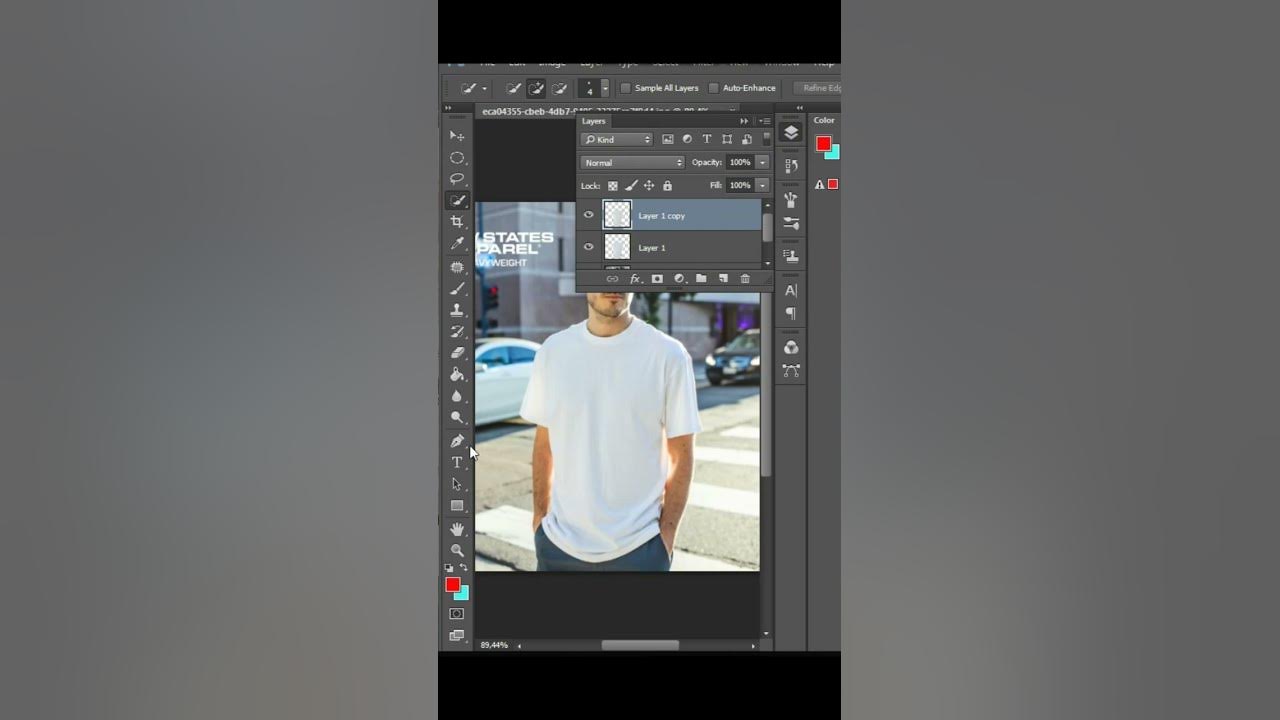Hide the Layer 1 layer
Screen dimensions: 1280x720
[588, 247]
